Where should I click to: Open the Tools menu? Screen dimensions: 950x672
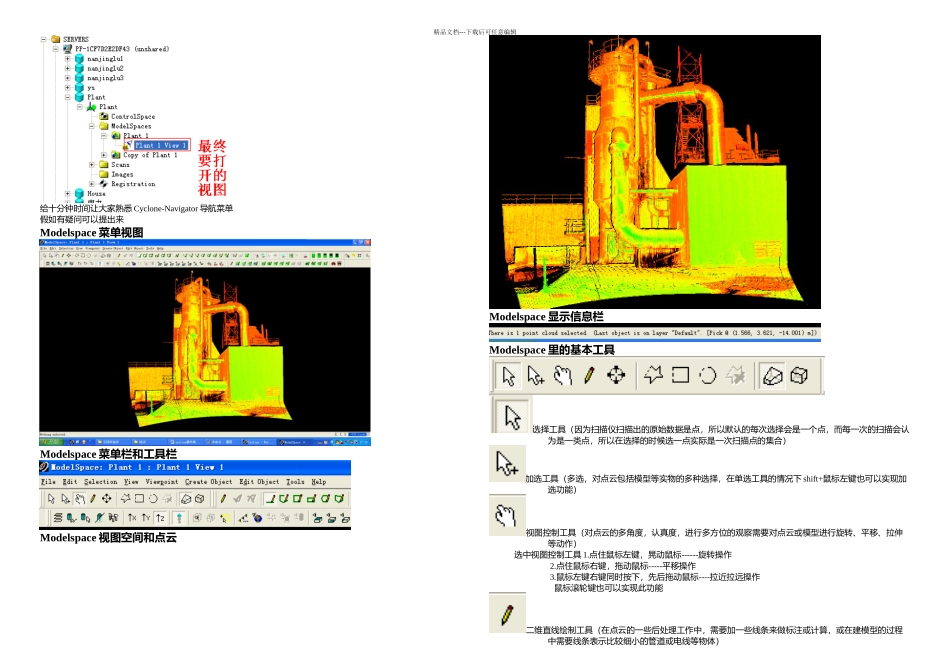(x=295, y=482)
